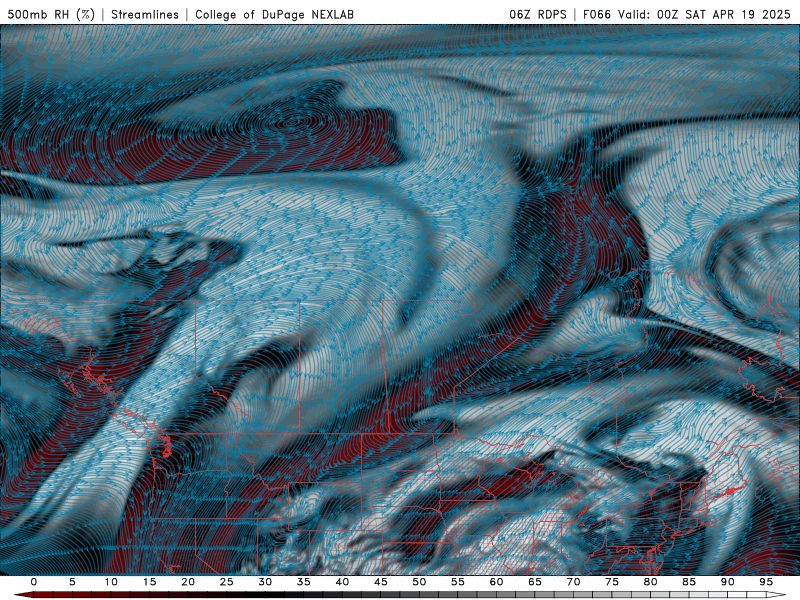Click the colorbar label "35"
The height and width of the screenshot is (600, 800).
click(x=304, y=582)
